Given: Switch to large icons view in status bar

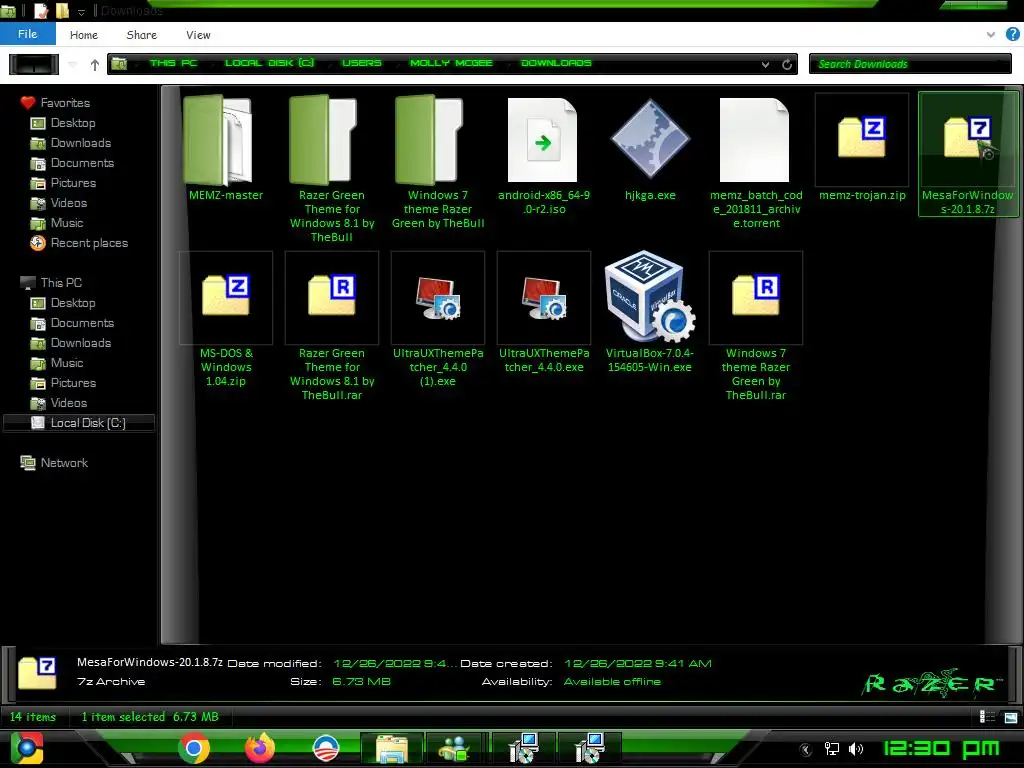Looking at the screenshot, I should [1010, 717].
